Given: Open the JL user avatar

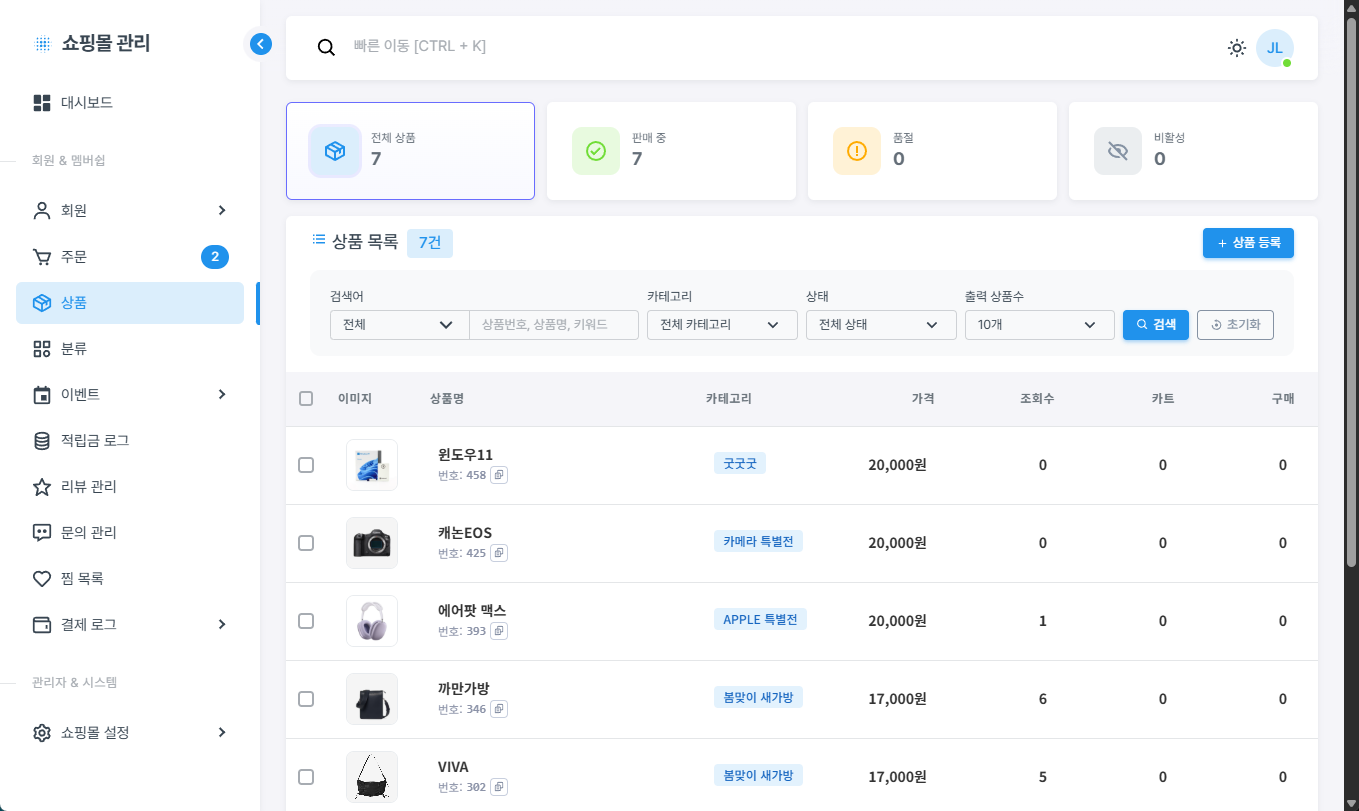Looking at the screenshot, I should (1274, 48).
